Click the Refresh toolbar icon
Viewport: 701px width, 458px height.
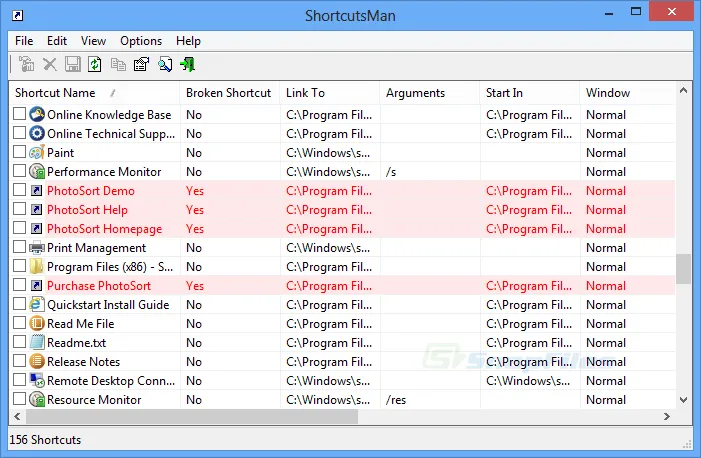(95, 64)
